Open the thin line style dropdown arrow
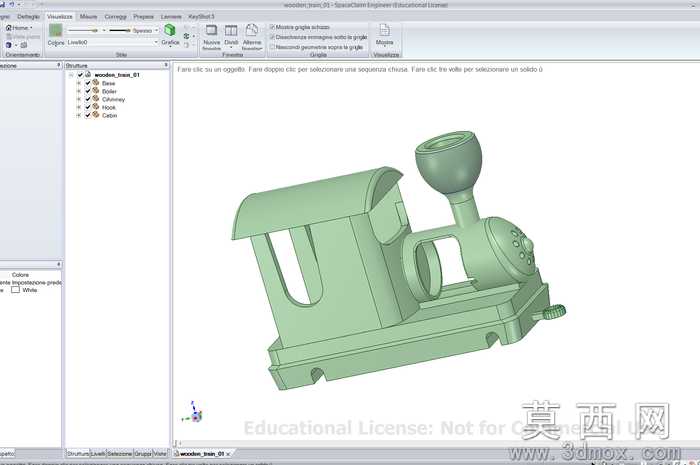 pos(104,31)
